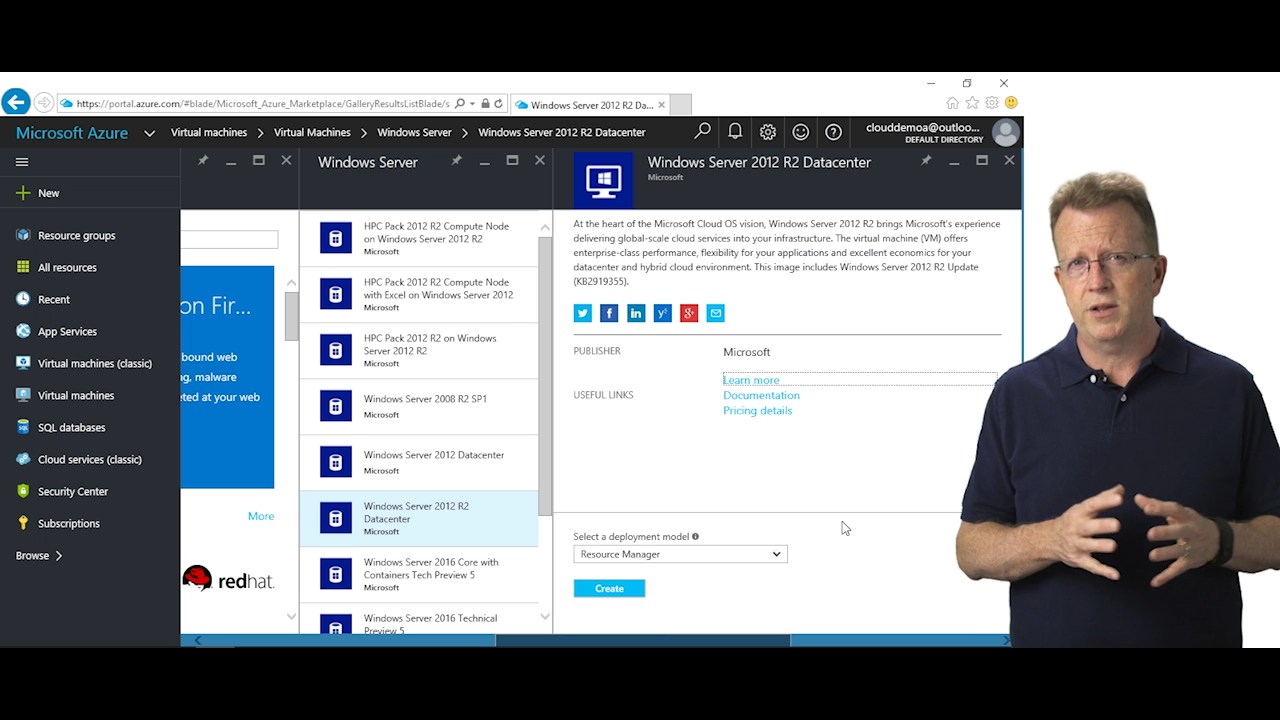Click Windows Server 2012 R2 Datacenter breadcrumb
This screenshot has width=1280, height=720.
[562, 132]
